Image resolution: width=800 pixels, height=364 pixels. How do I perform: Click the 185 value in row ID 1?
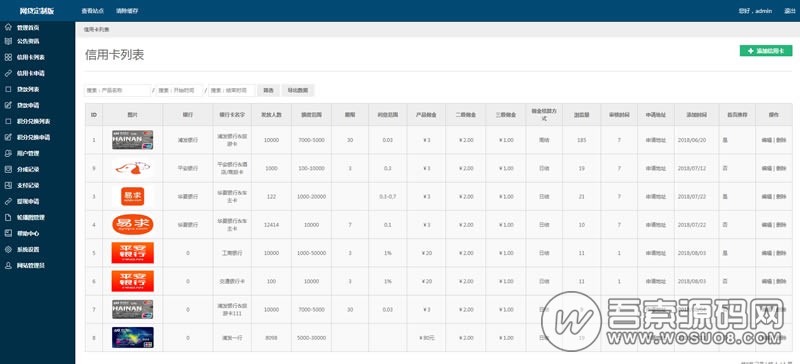point(582,140)
